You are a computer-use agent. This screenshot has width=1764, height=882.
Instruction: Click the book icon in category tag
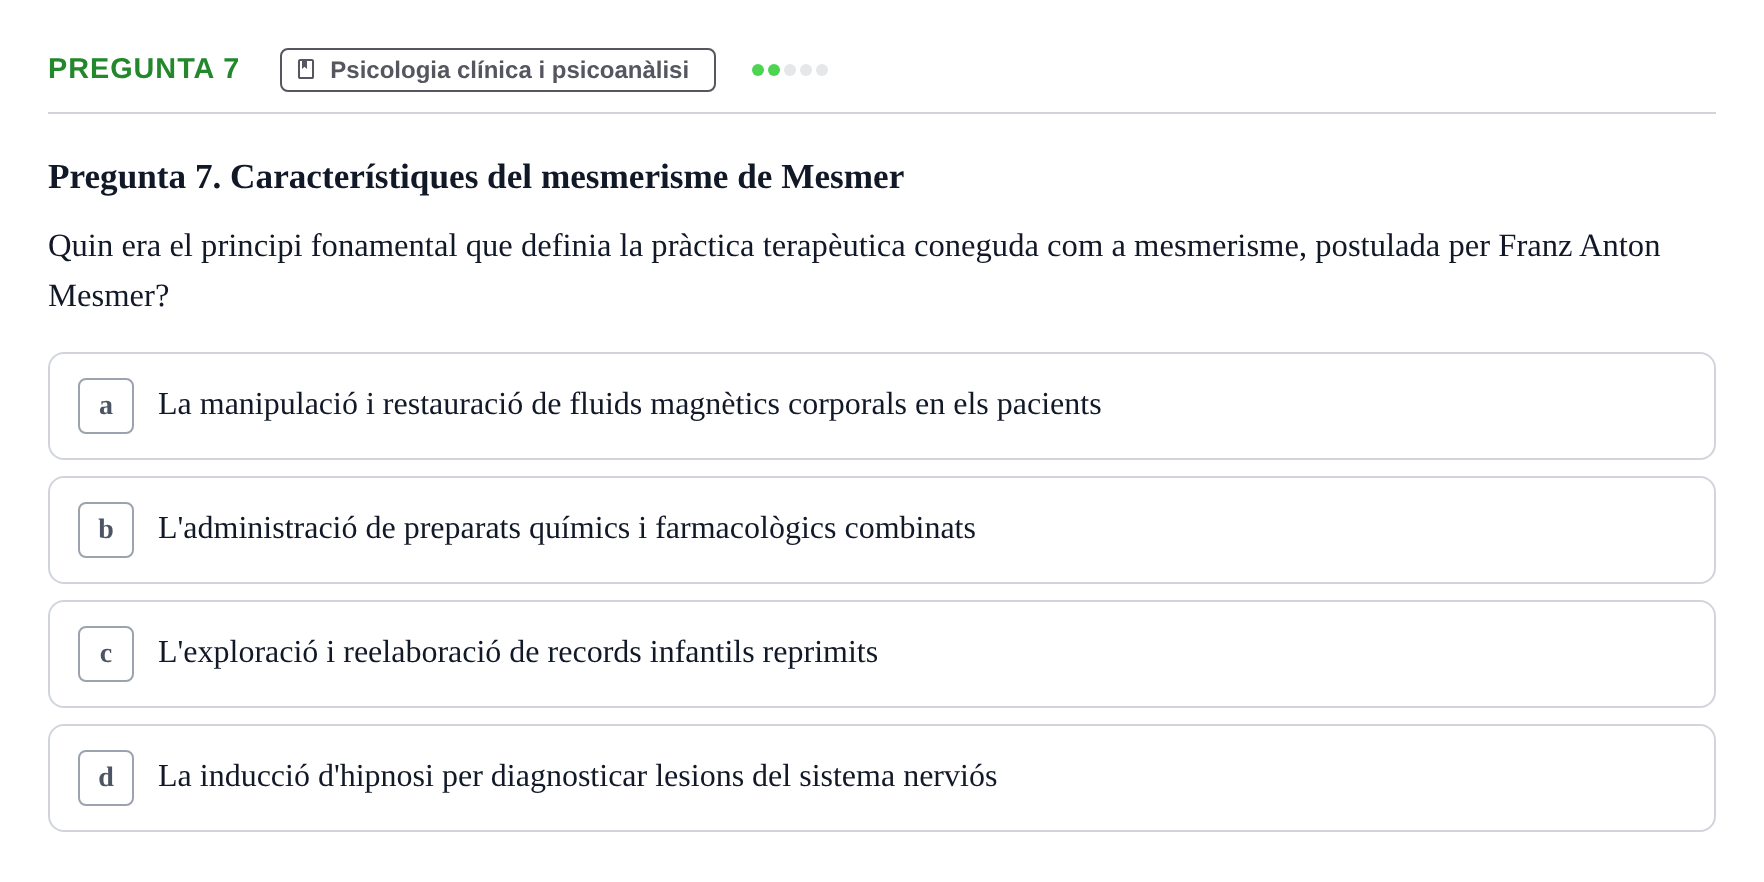click(x=306, y=70)
